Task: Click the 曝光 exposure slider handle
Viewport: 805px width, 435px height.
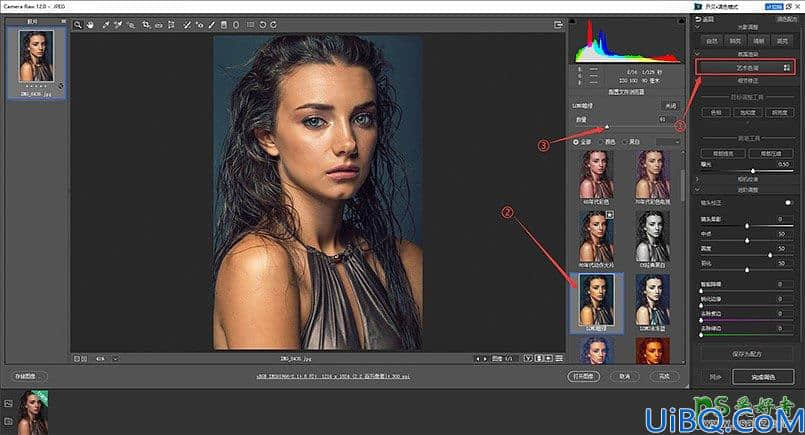Action: pyautogui.click(x=753, y=171)
